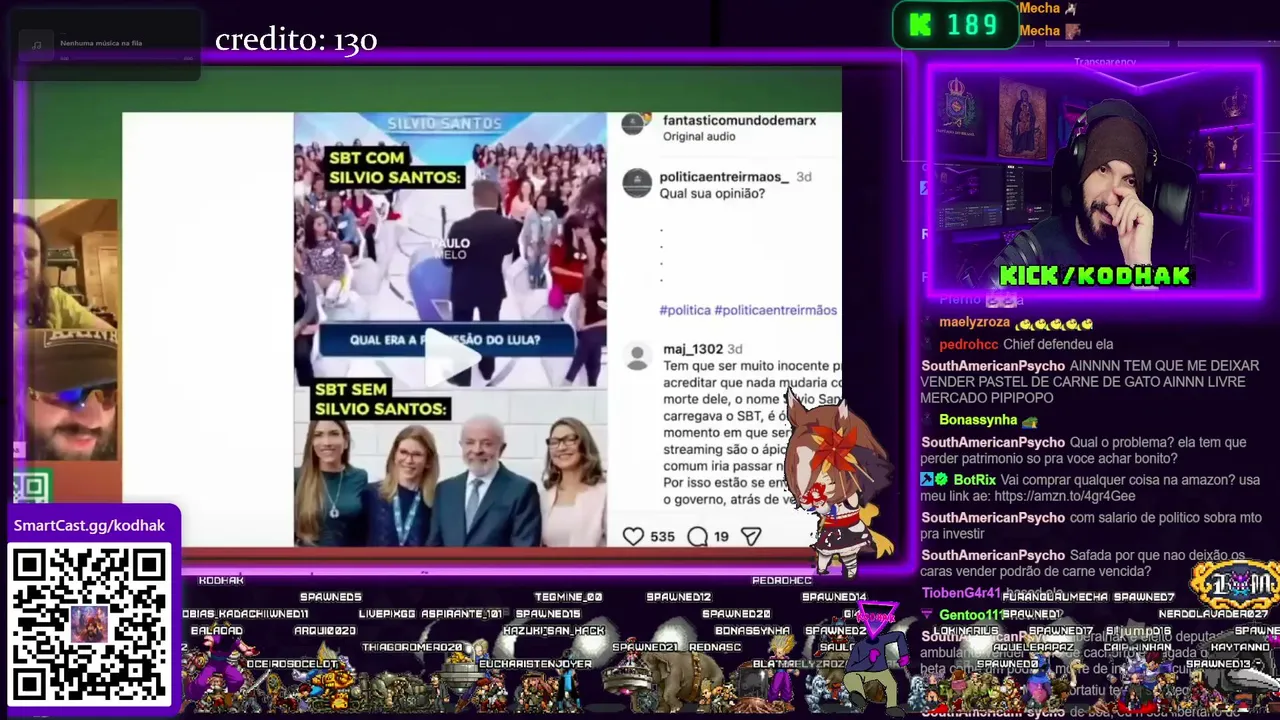Click the 'SBT COM SILVIO SANTOS:' caption
This screenshot has width=1280, height=720.
394,167
